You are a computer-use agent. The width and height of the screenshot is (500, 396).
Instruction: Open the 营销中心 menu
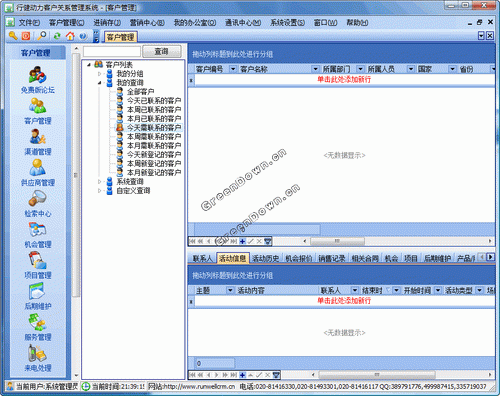[x=147, y=23]
